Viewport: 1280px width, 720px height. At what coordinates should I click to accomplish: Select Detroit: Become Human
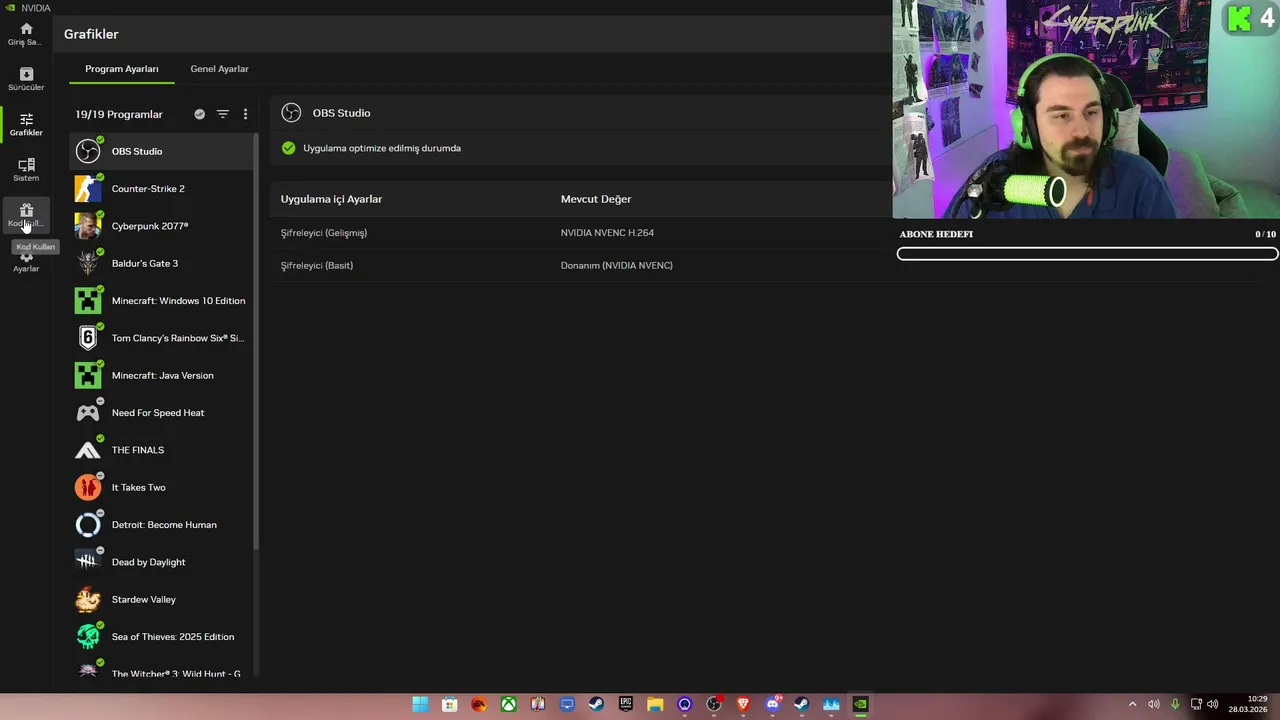coord(161,524)
